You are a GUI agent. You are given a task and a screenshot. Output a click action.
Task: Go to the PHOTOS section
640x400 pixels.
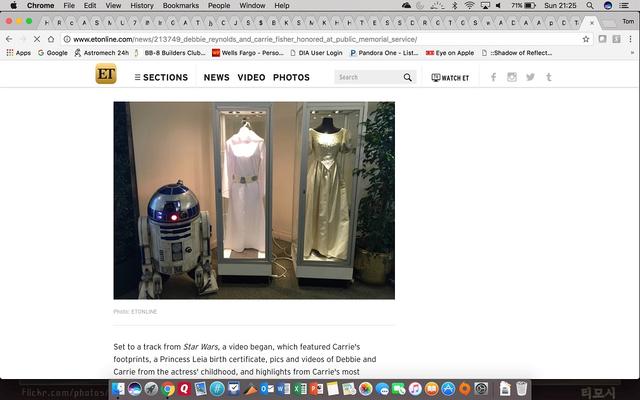click(x=291, y=77)
